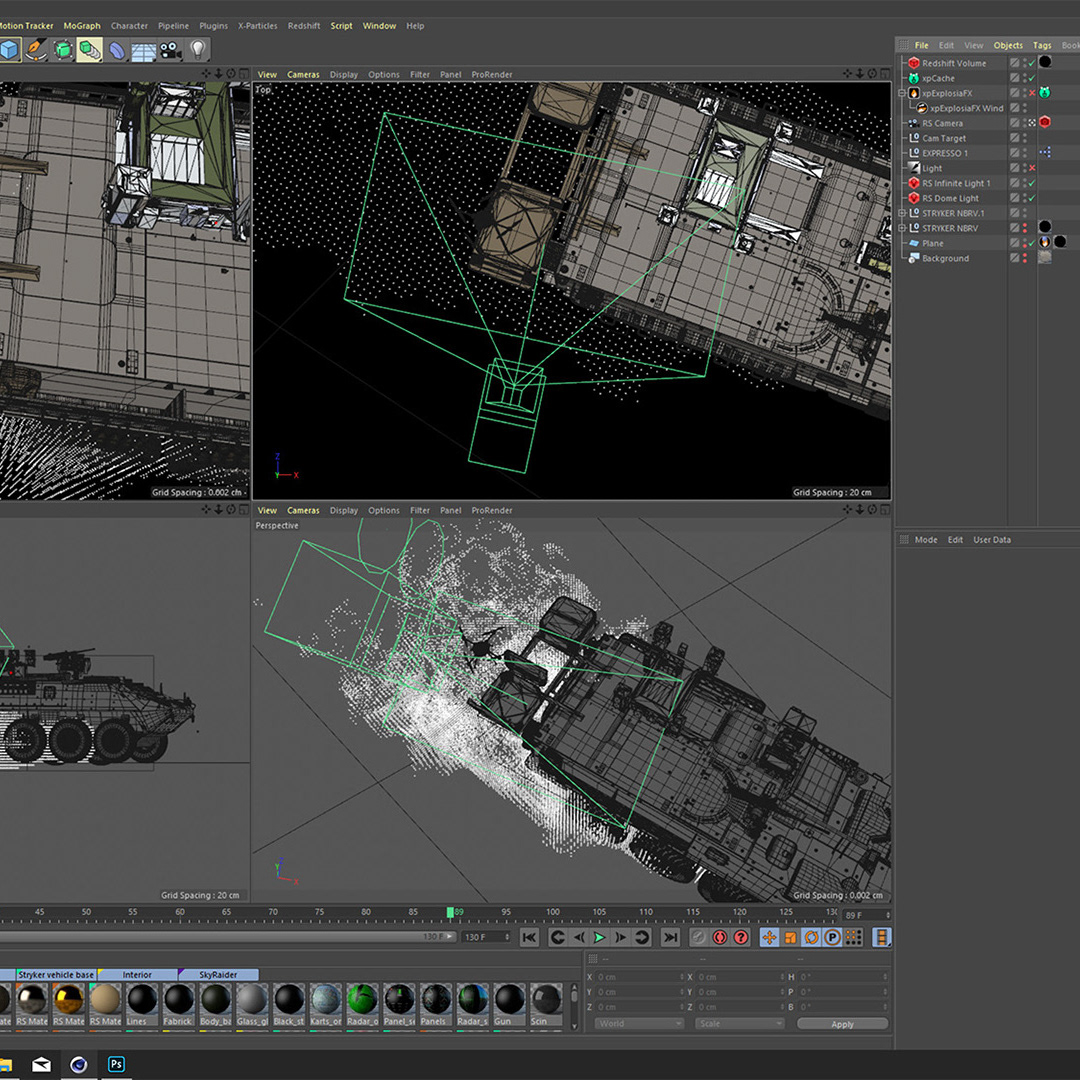Step to next frame
Image resolution: width=1080 pixels, height=1080 pixels.
(621, 937)
